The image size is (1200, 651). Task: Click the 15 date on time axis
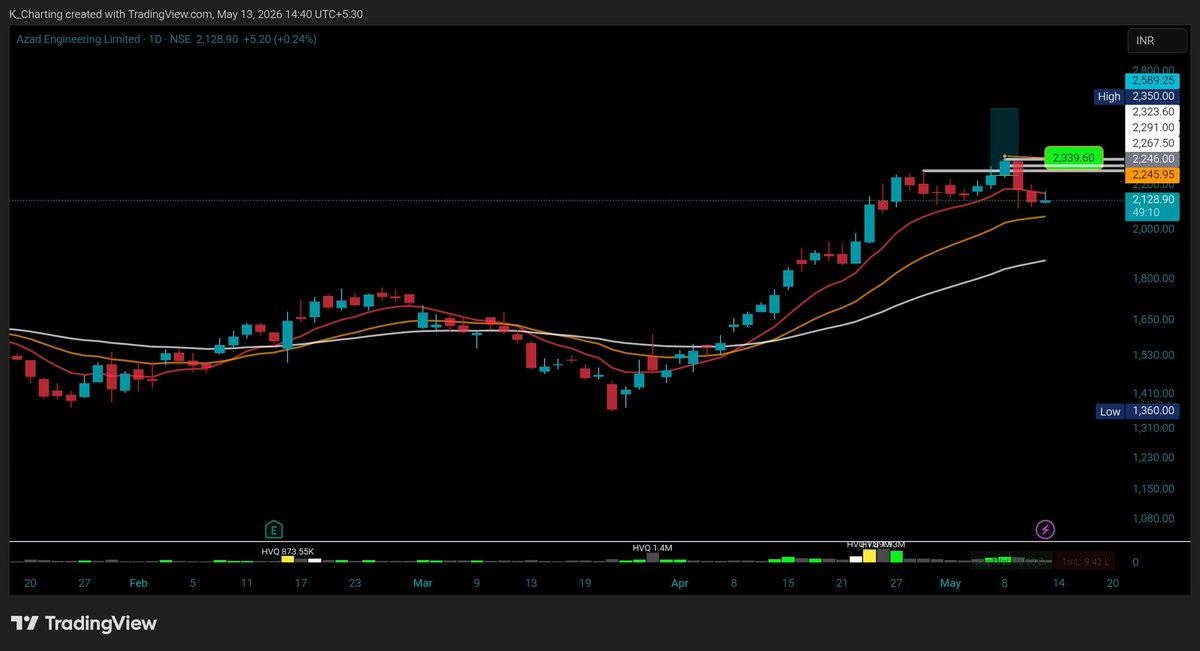[x=788, y=582]
